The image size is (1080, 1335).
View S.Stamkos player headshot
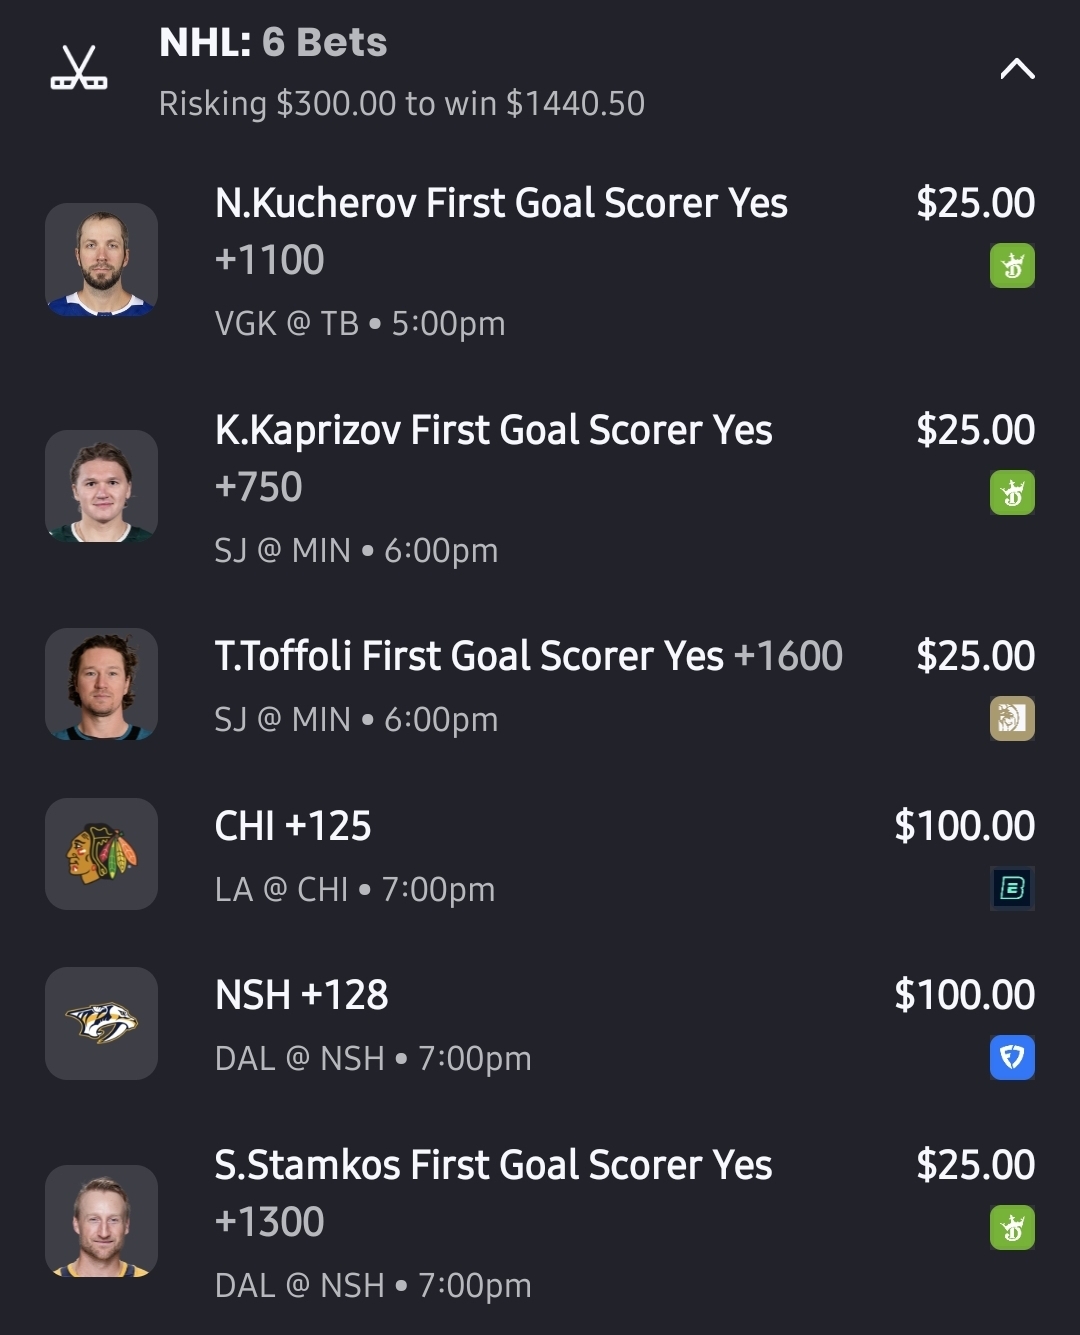(x=101, y=1221)
